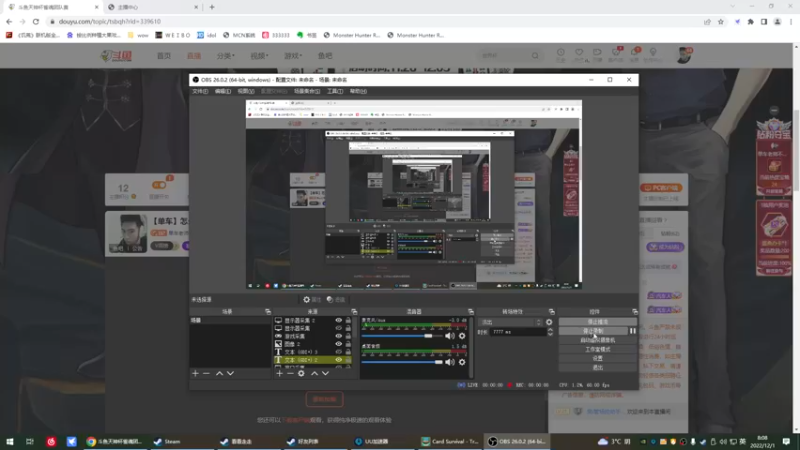Open OBS Tools menu
The width and height of the screenshot is (800, 450).
tap(335, 91)
